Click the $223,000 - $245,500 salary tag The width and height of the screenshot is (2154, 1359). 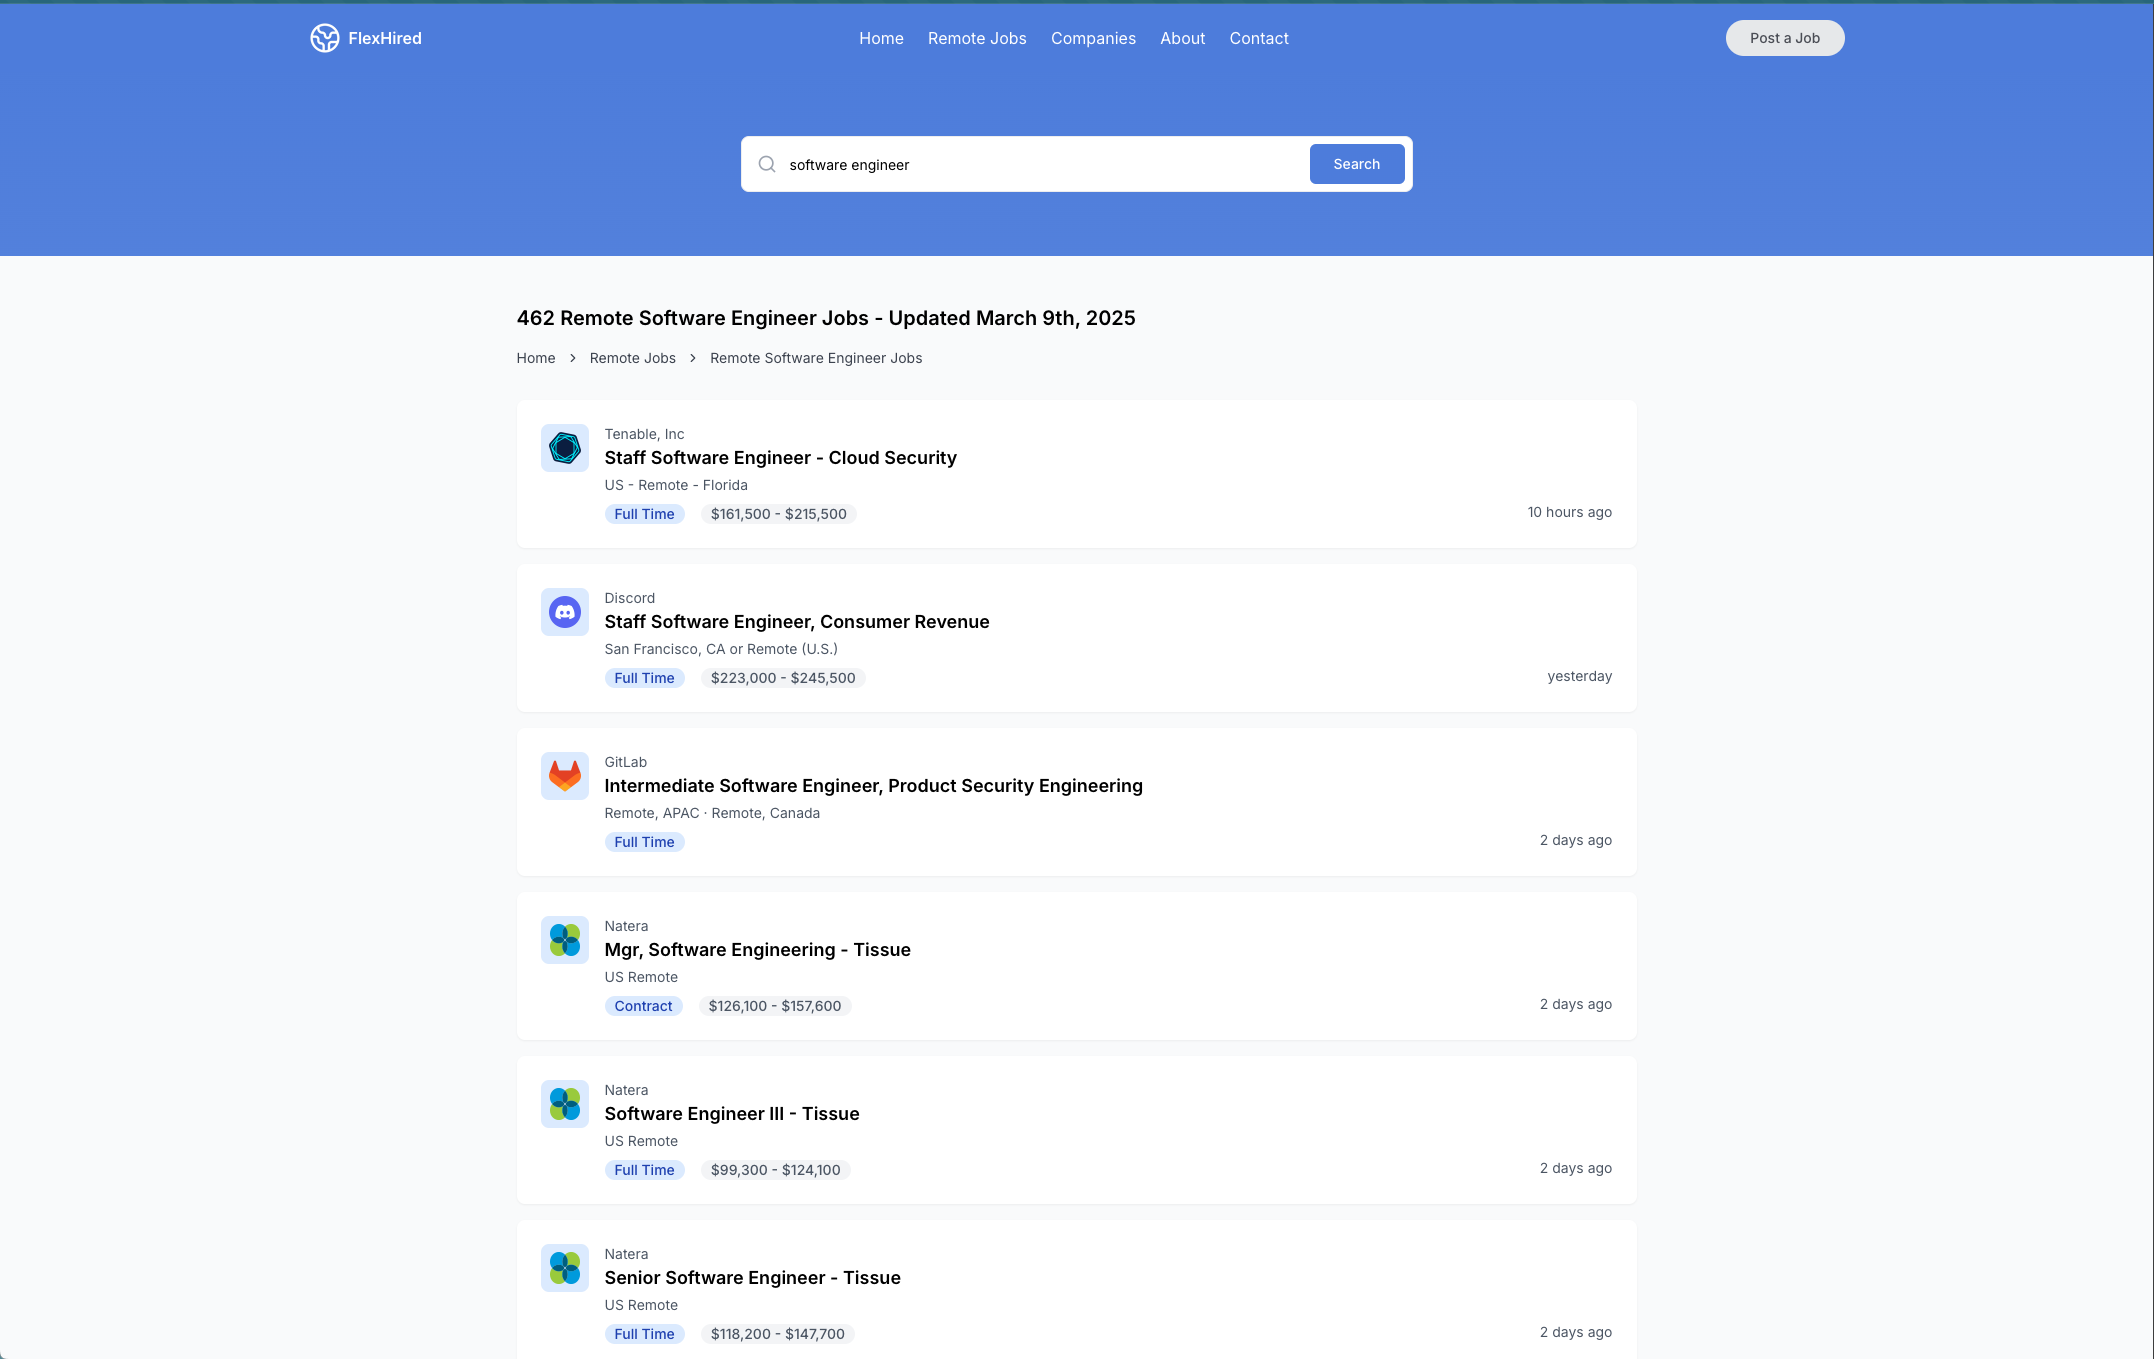(x=783, y=678)
